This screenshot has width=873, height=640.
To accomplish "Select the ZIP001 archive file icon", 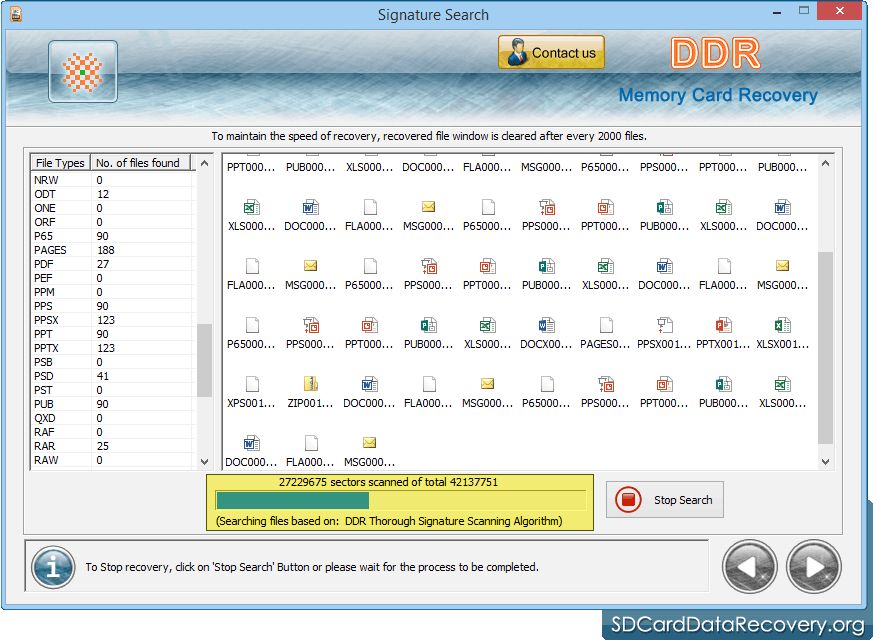I will (x=310, y=384).
